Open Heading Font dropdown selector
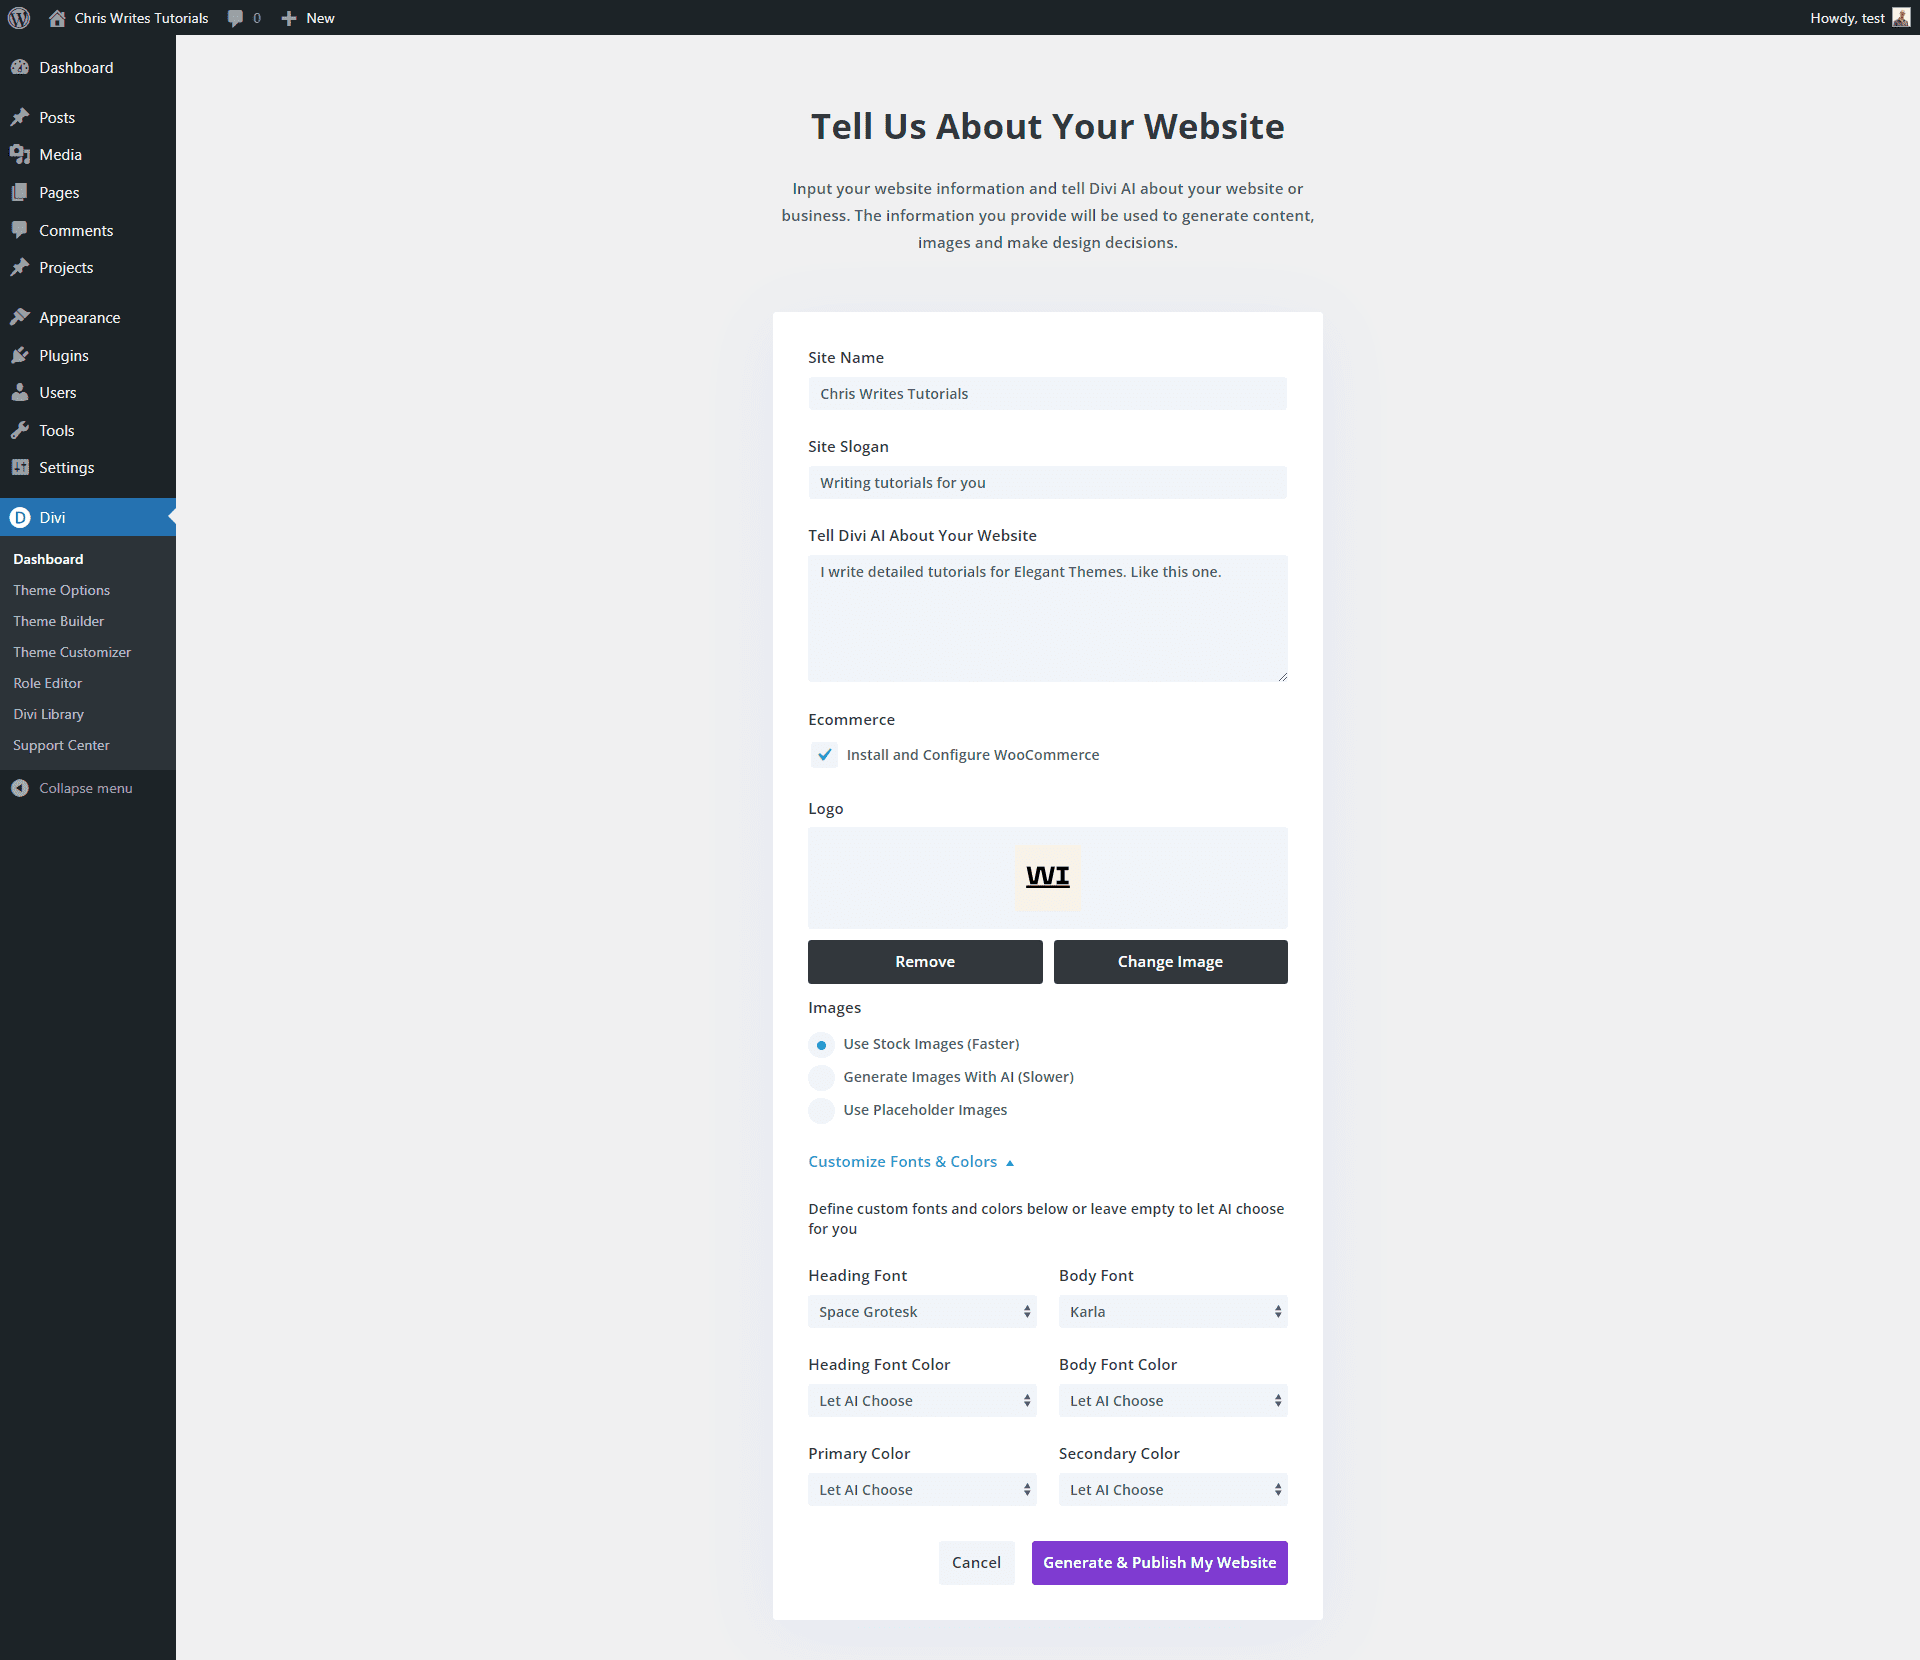1920x1660 pixels. coord(921,1311)
